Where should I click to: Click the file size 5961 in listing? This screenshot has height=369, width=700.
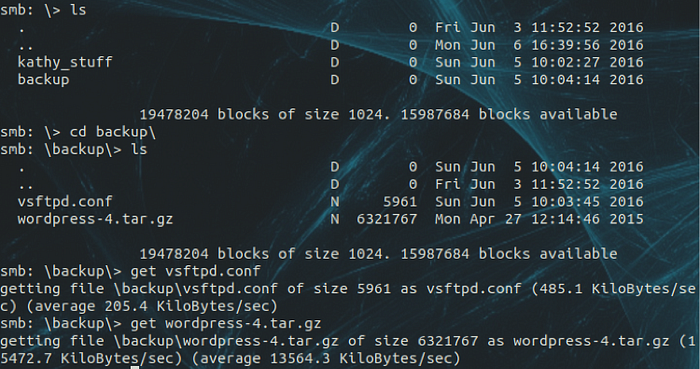[400, 202]
